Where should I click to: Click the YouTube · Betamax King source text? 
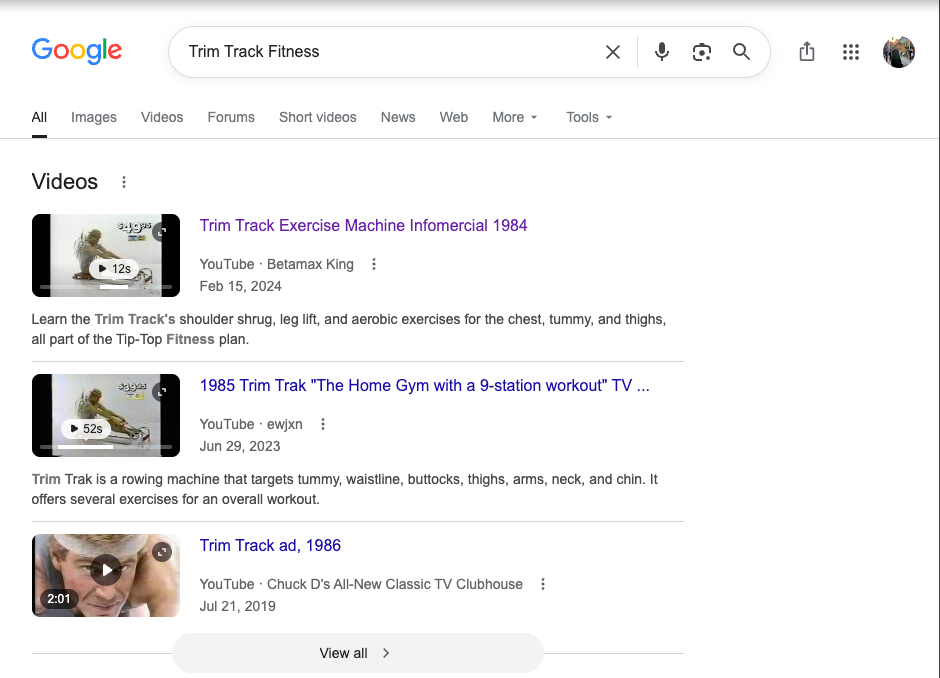point(276,264)
